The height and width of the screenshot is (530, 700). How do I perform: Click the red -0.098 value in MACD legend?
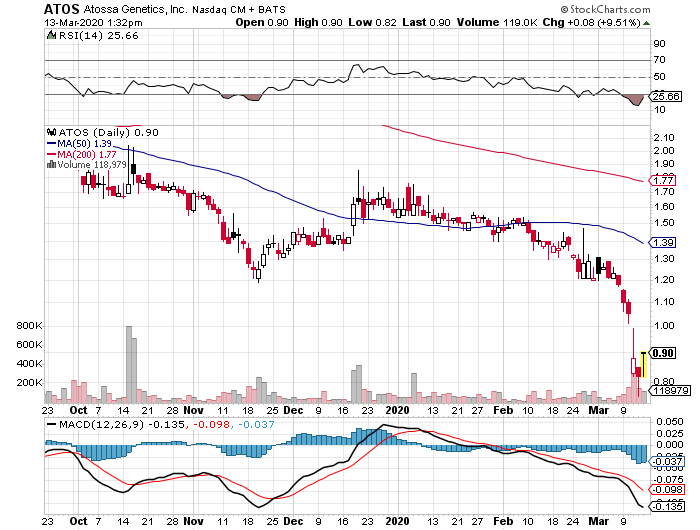[210, 425]
